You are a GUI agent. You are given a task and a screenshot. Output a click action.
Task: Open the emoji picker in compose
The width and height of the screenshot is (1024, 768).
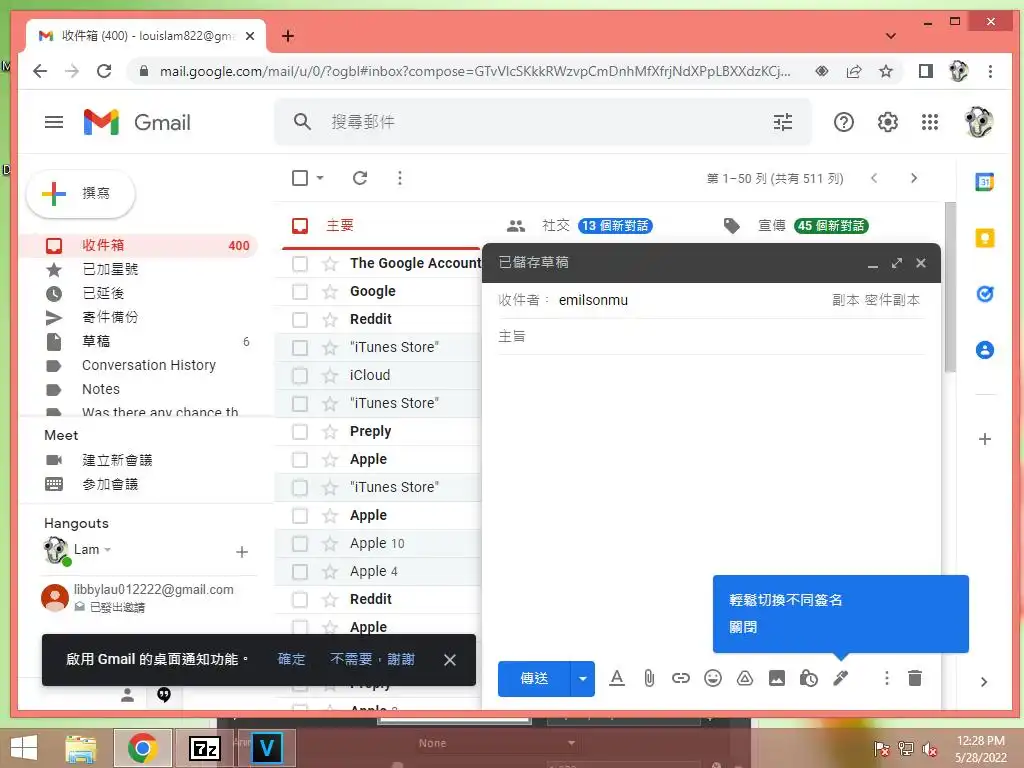tap(712, 679)
